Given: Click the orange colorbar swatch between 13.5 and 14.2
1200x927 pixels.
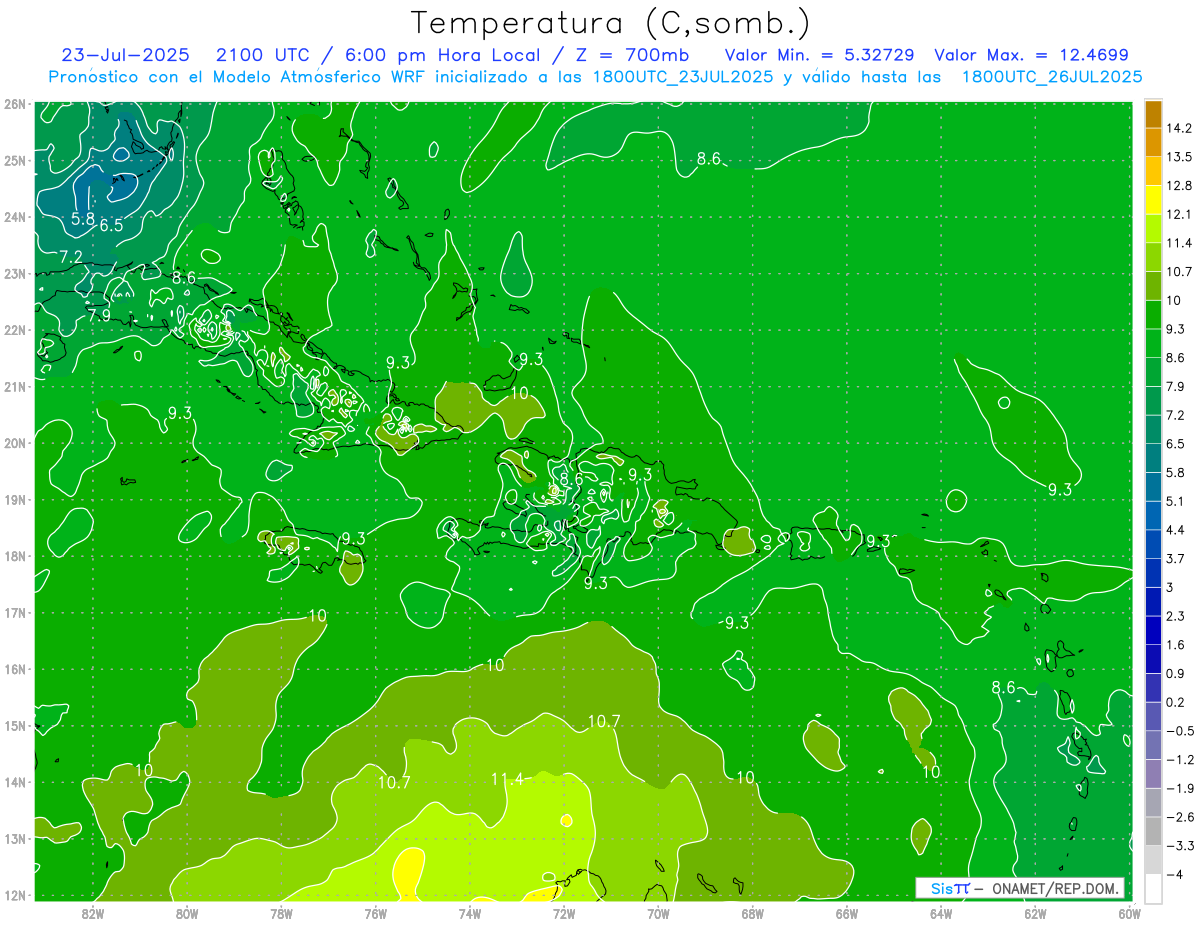Looking at the screenshot, I should pyautogui.click(x=1153, y=142).
